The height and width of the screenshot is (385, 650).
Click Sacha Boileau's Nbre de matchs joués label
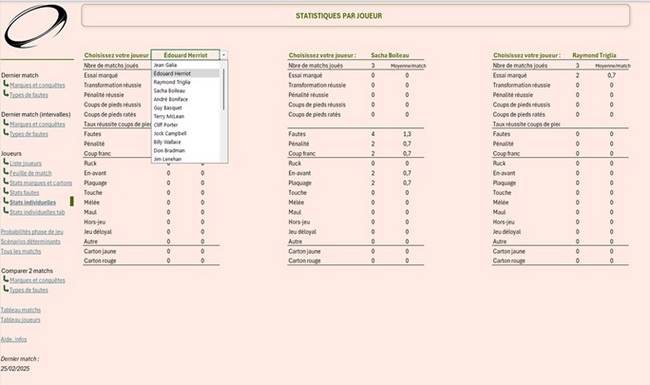(x=315, y=65)
